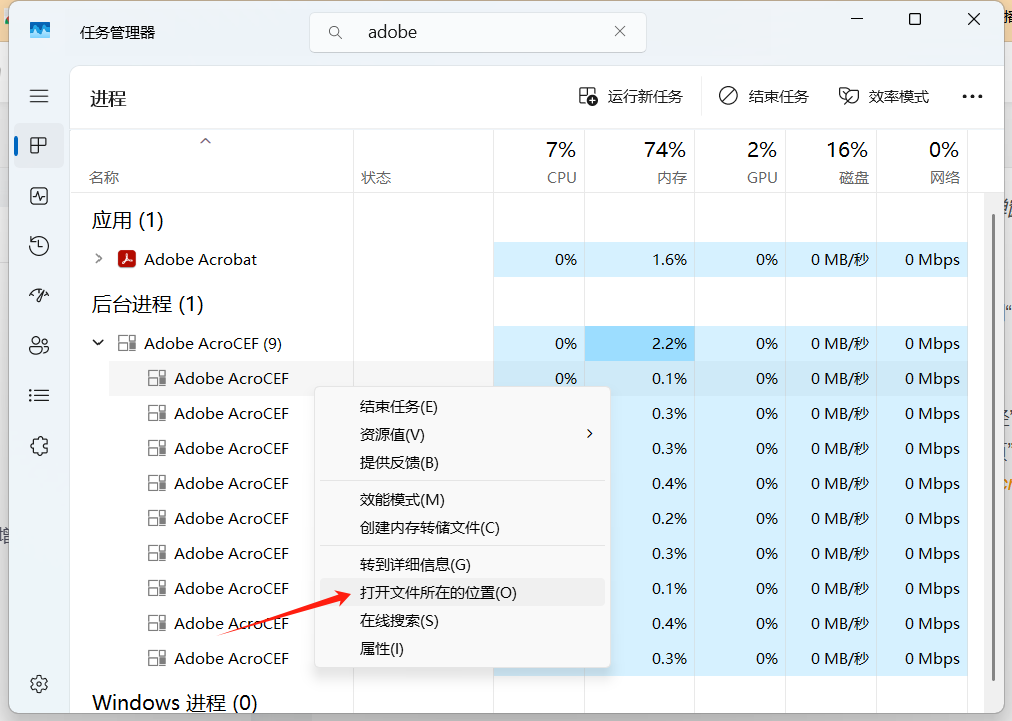Clear the adobe search text
1012x721 pixels.
point(620,31)
